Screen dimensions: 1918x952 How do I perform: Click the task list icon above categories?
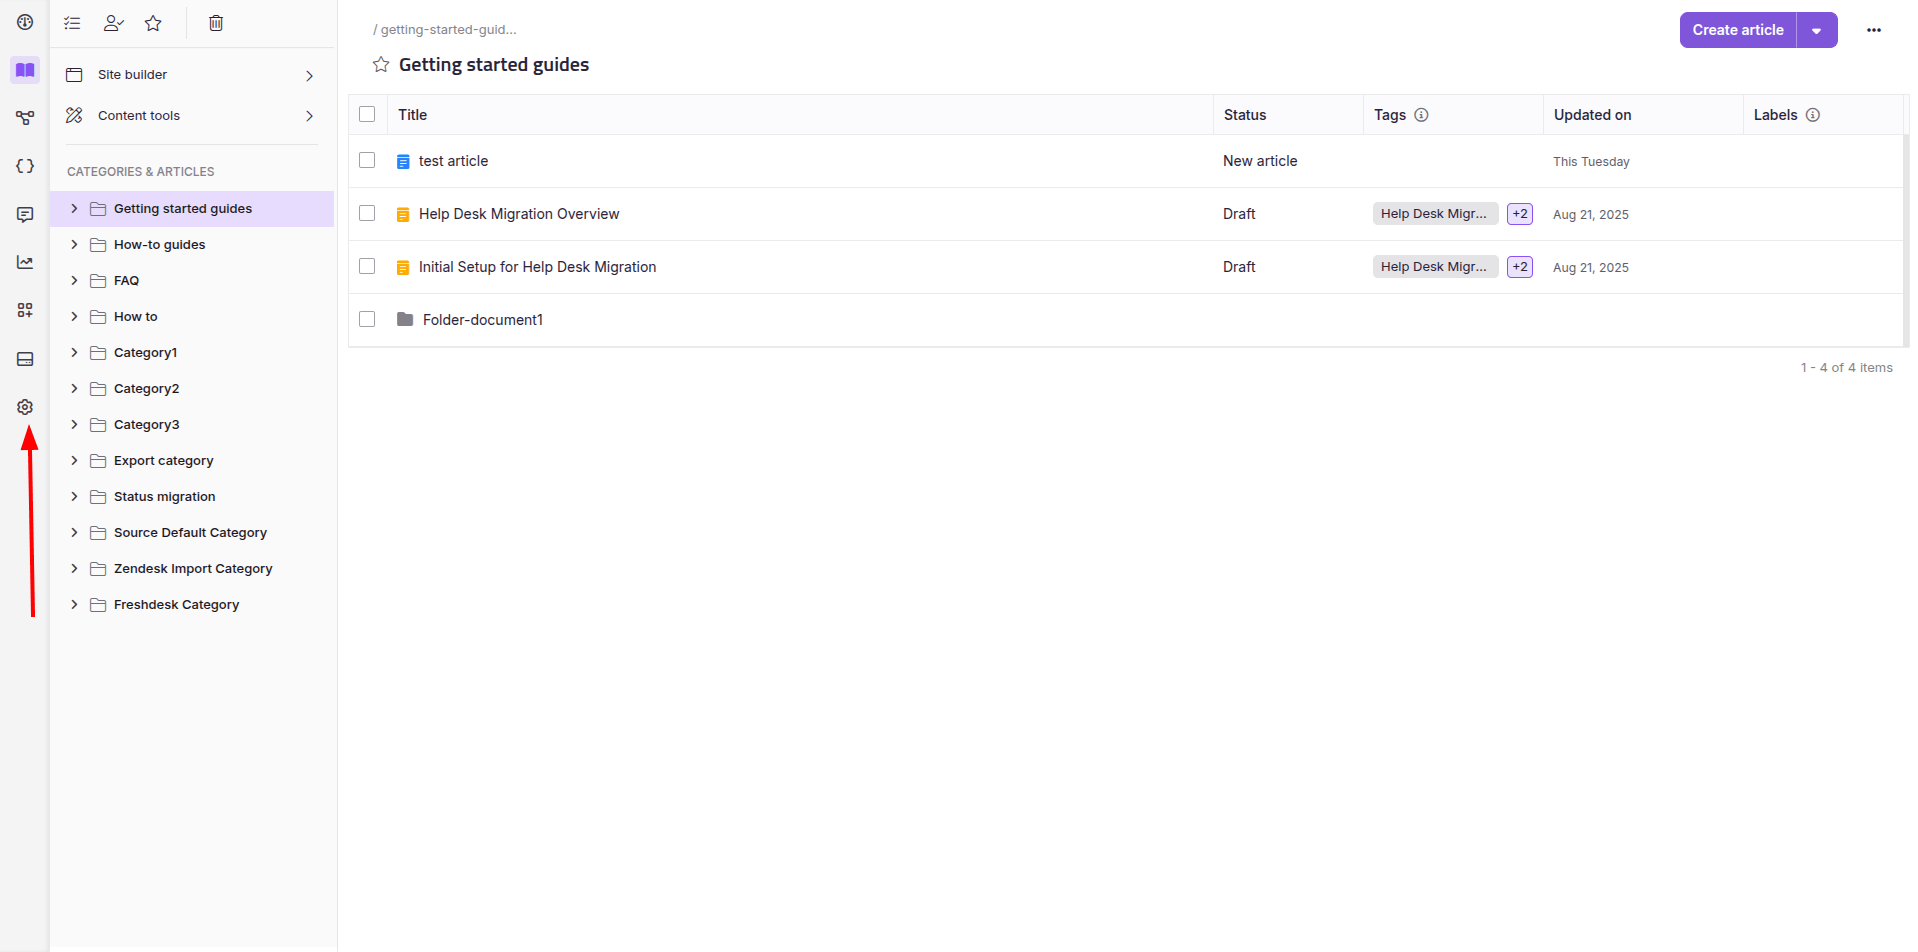pyautogui.click(x=72, y=23)
